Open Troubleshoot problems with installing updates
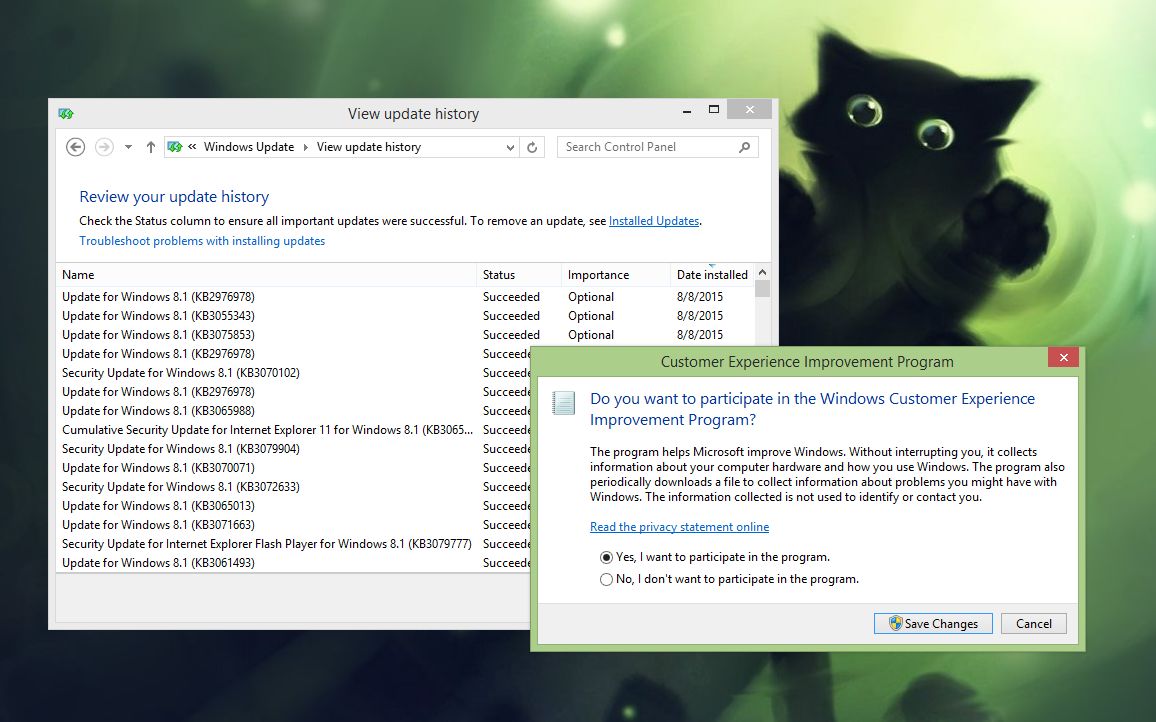The height and width of the screenshot is (722, 1156). click(x=202, y=240)
